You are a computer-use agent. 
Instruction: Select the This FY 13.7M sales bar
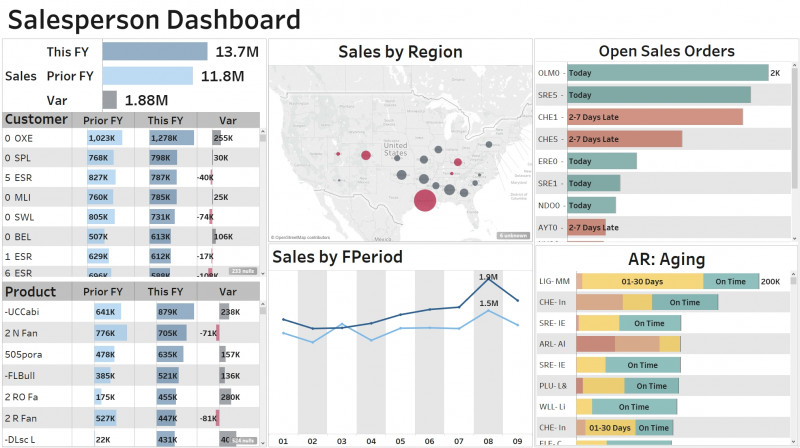tap(155, 52)
